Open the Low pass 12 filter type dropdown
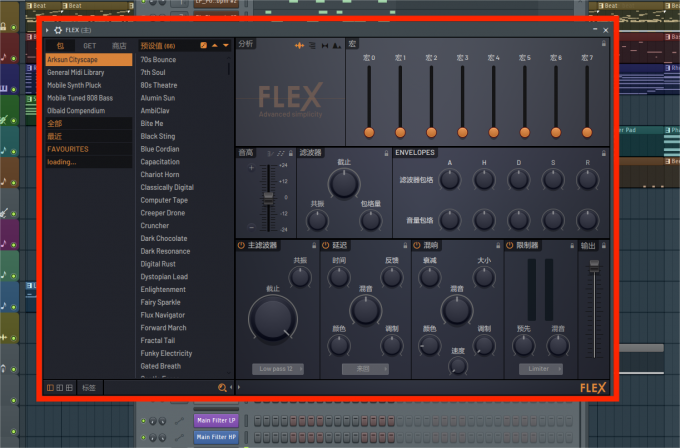 click(278, 369)
